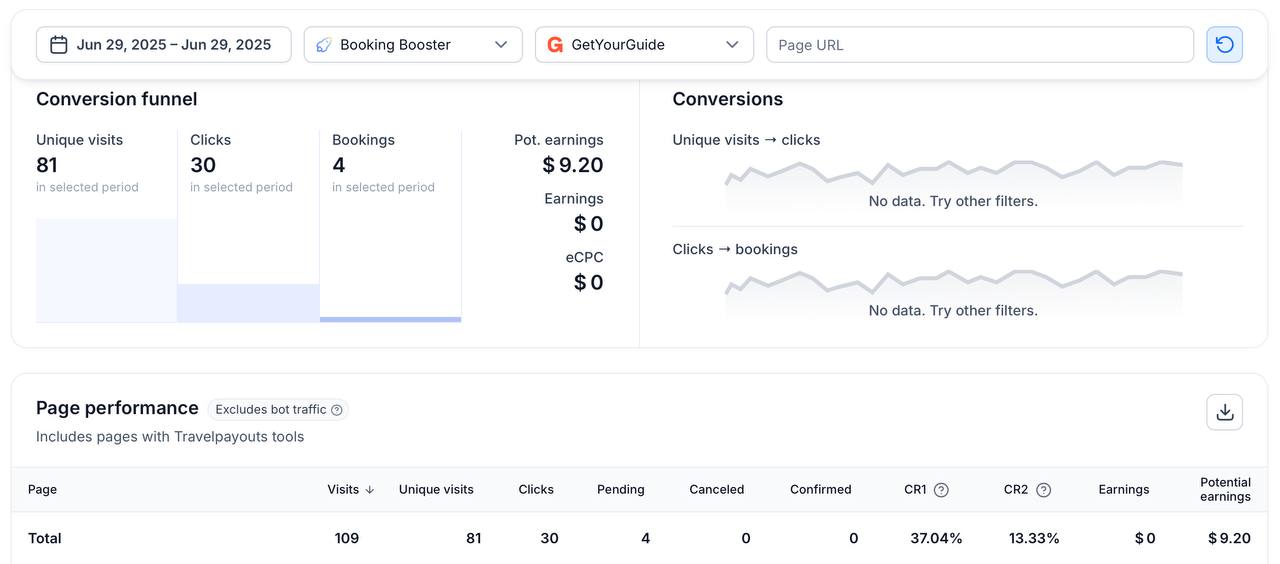Click the CR2 help question mark icon
This screenshot has height=564, width=1280.
1043,490
